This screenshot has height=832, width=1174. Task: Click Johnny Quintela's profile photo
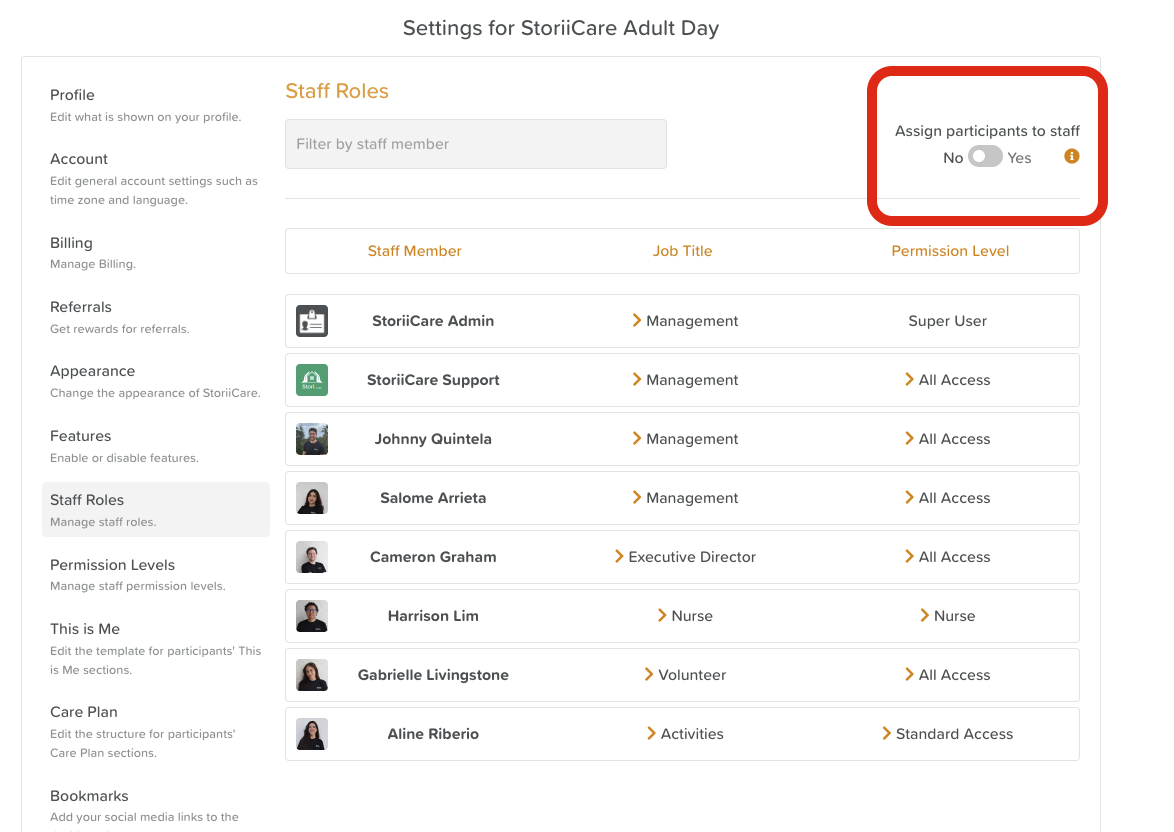(312, 439)
